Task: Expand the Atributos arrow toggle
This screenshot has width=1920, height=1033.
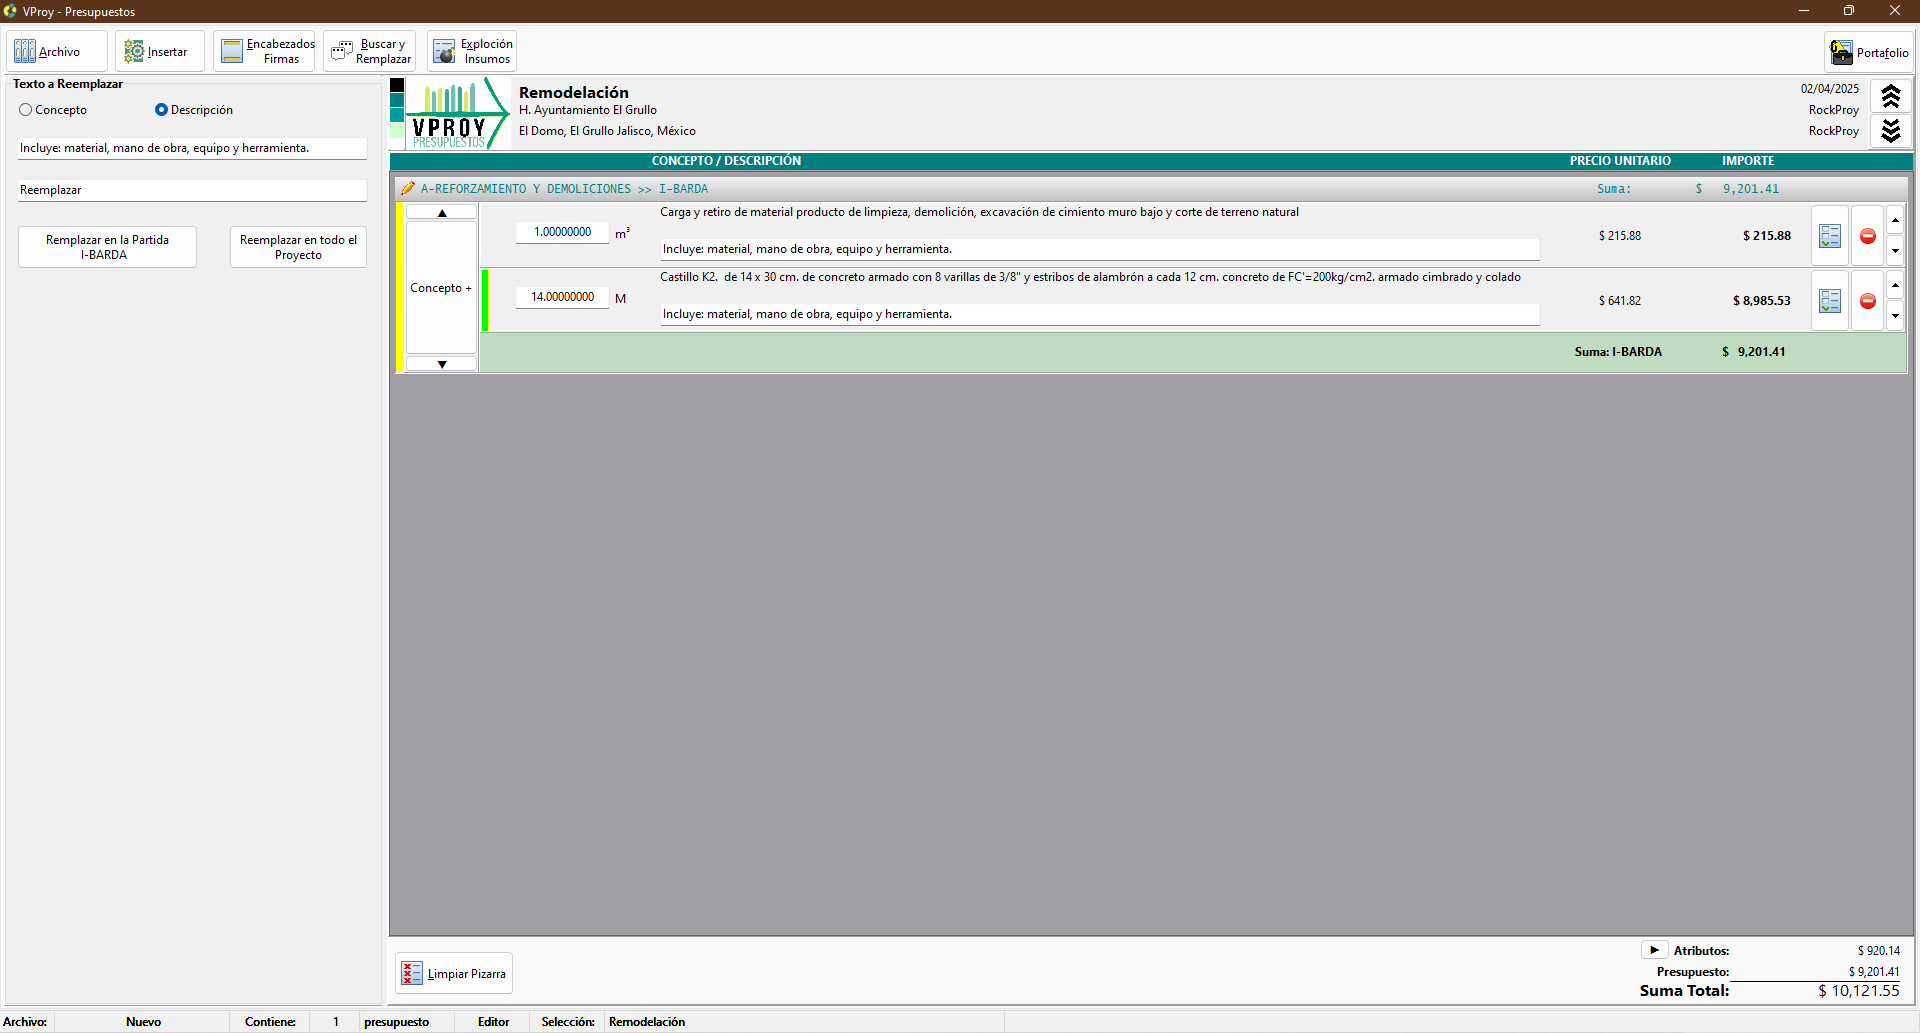Action: [1654, 950]
